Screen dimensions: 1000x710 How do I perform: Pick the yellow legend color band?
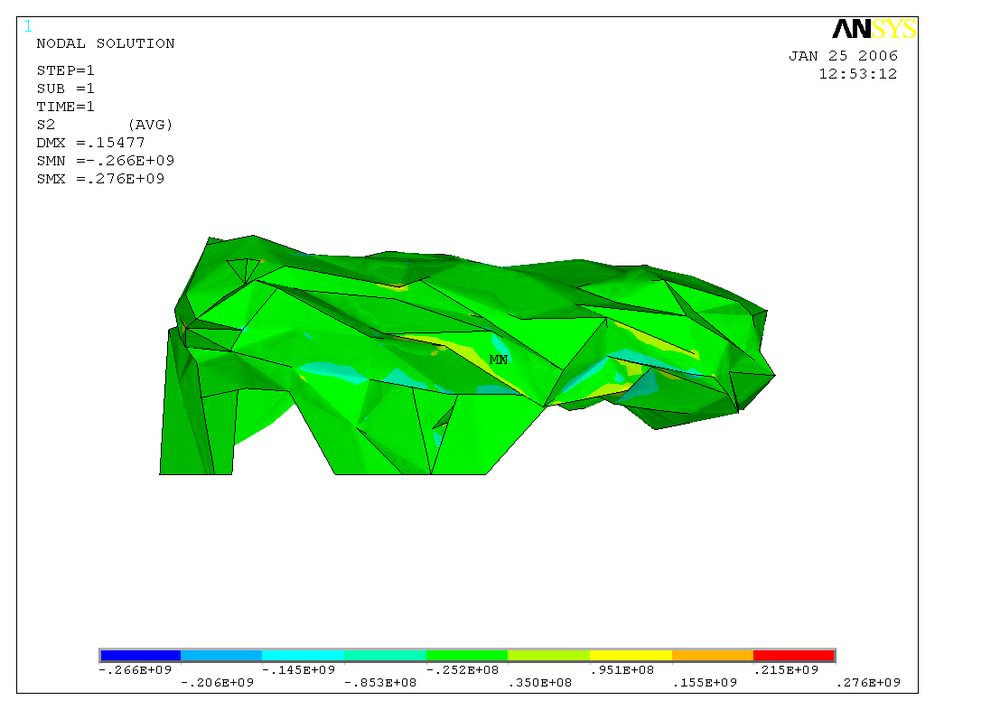(x=630, y=656)
